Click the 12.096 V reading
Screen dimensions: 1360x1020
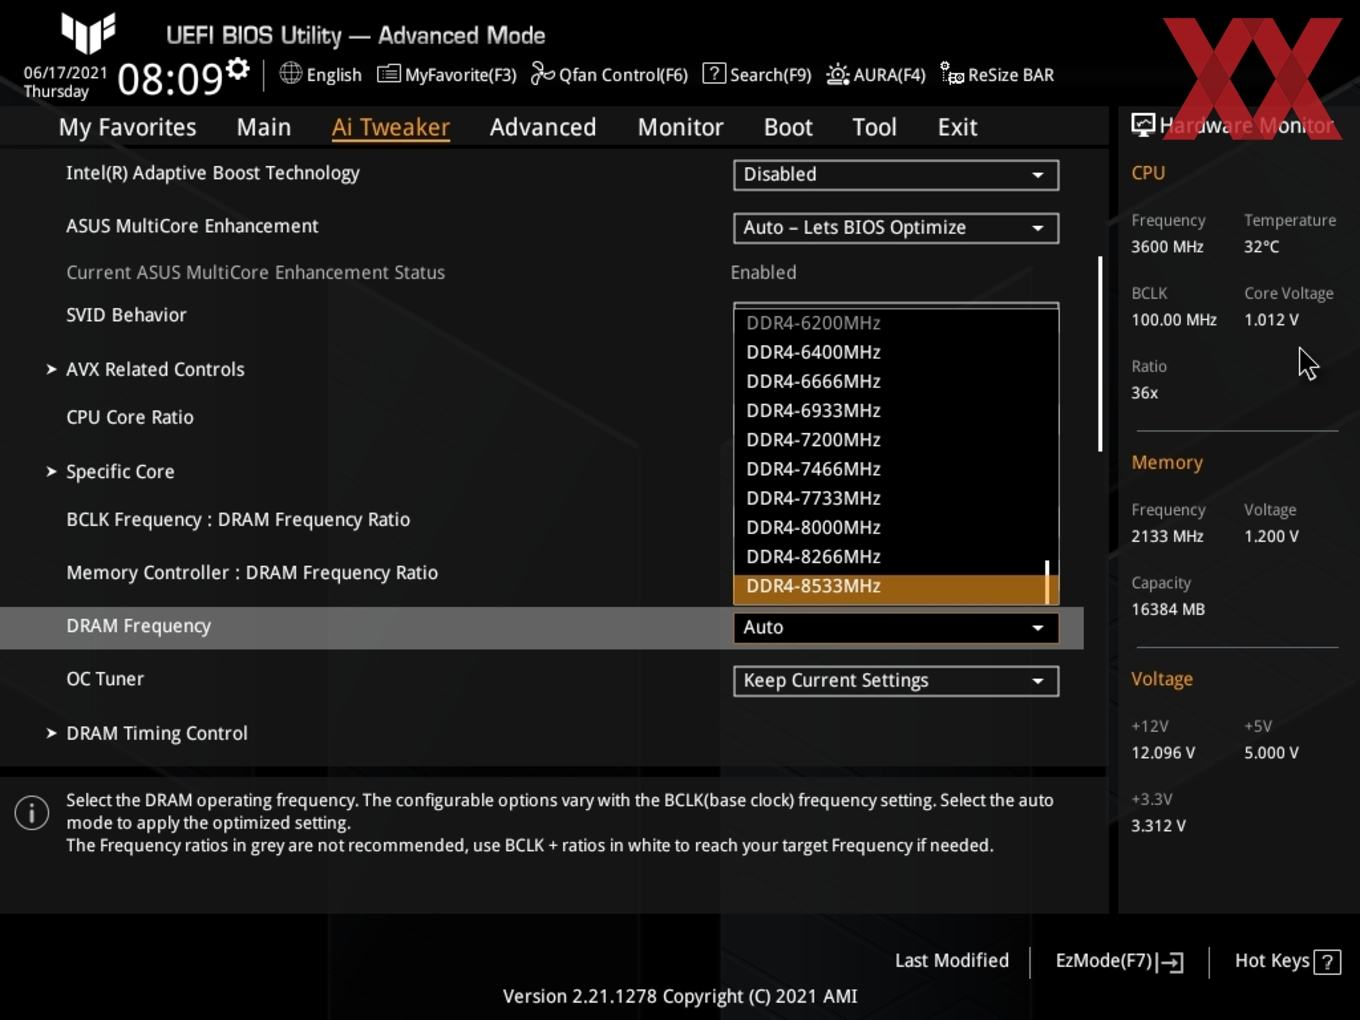(1163, 752)
